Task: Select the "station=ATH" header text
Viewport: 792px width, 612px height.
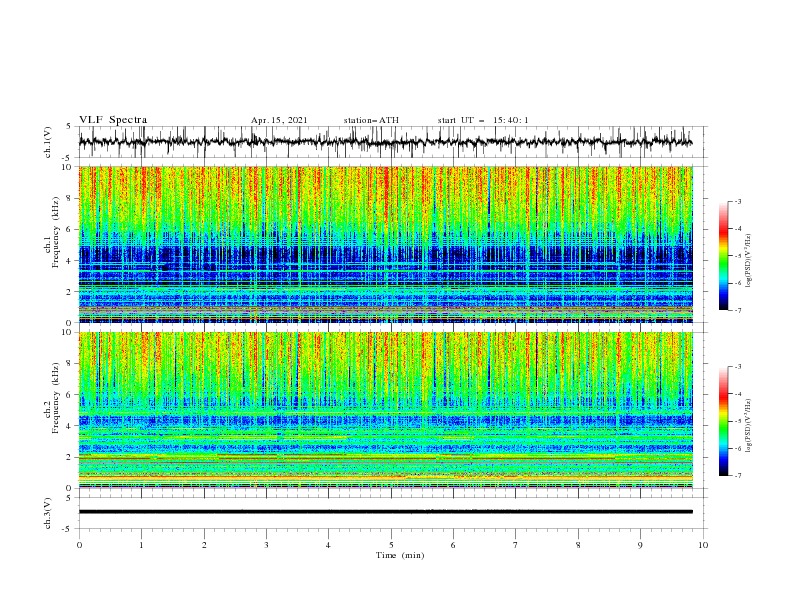Action: pos(371,120)
